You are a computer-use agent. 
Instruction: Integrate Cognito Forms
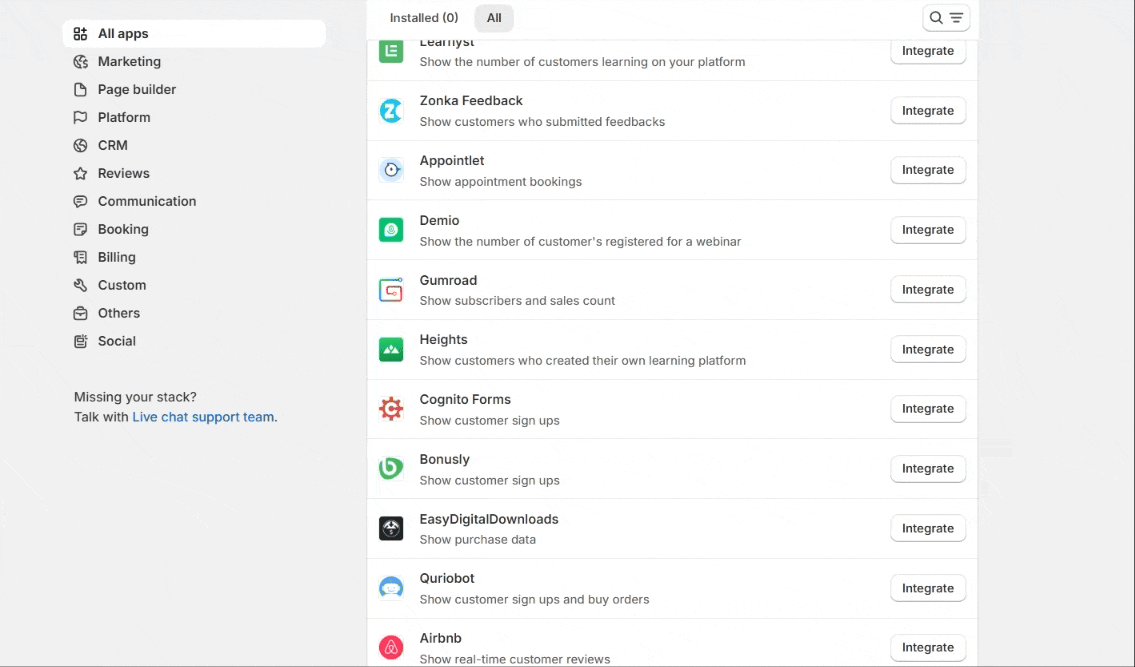pyautogui.click(x=928, y=409)
